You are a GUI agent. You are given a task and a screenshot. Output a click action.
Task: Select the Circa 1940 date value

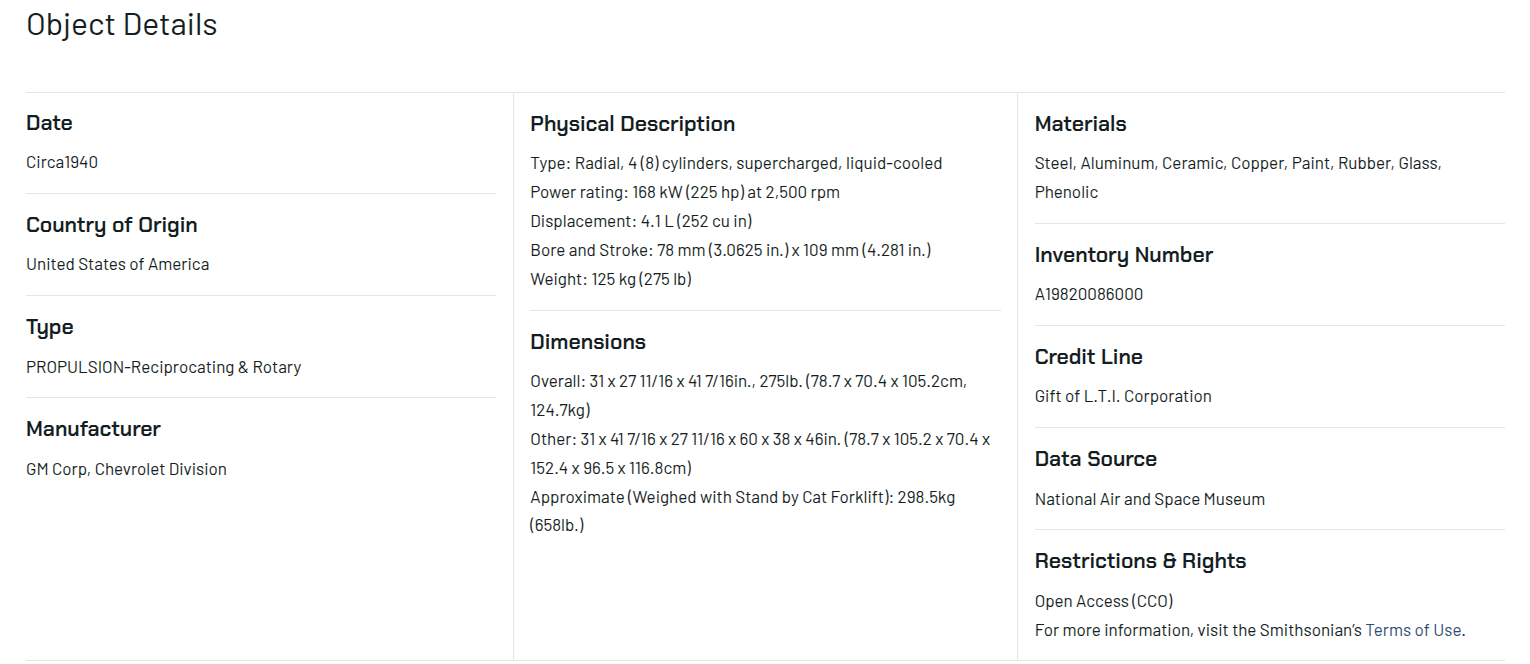tap(62, 162)
